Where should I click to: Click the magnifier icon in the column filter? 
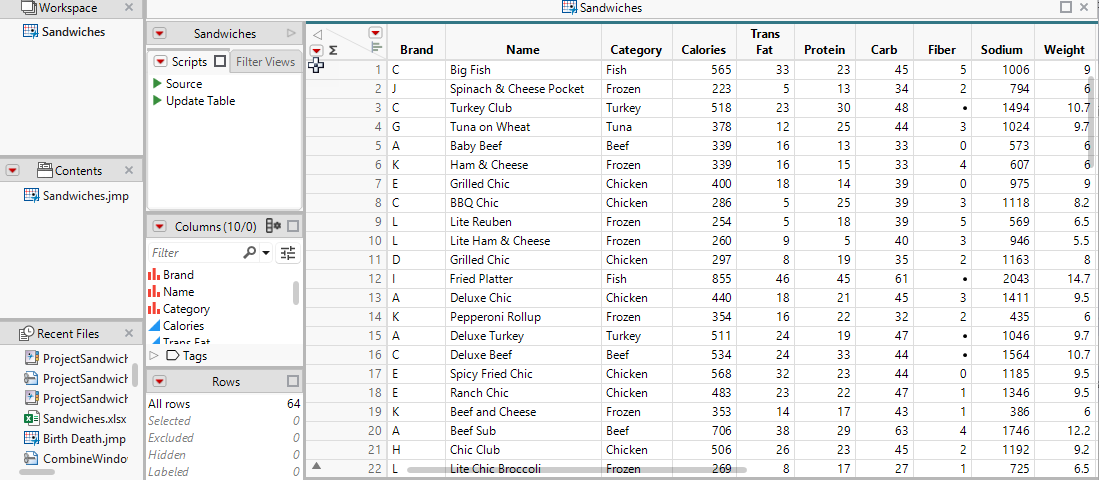(250, 252)
